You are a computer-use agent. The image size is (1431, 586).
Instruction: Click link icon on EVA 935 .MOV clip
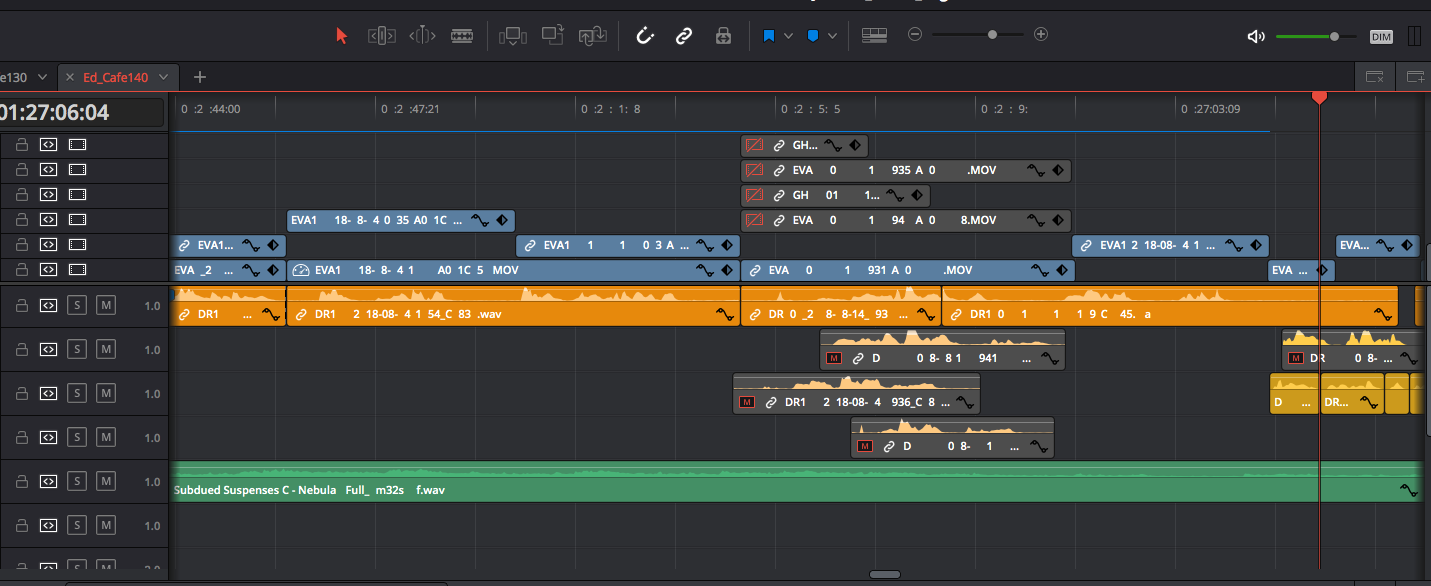779,171
